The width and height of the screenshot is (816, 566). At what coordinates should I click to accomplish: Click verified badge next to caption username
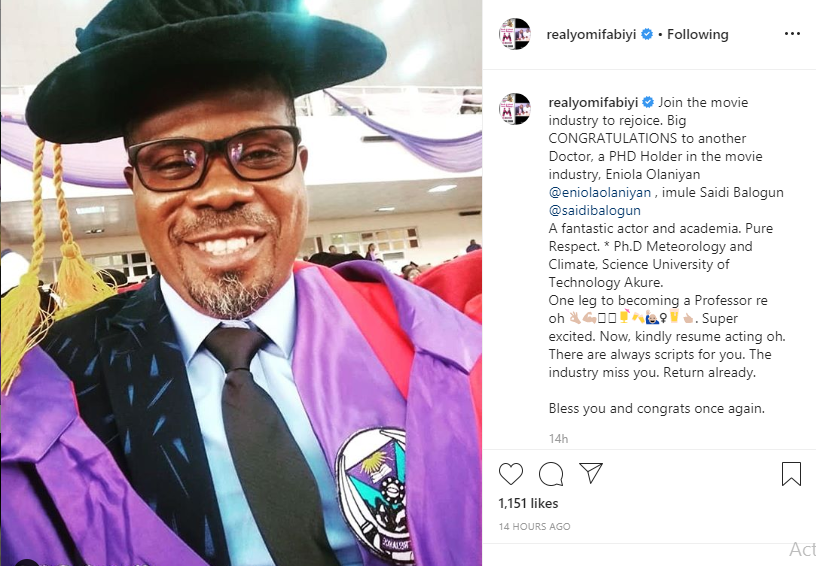(x=648, y=102)
